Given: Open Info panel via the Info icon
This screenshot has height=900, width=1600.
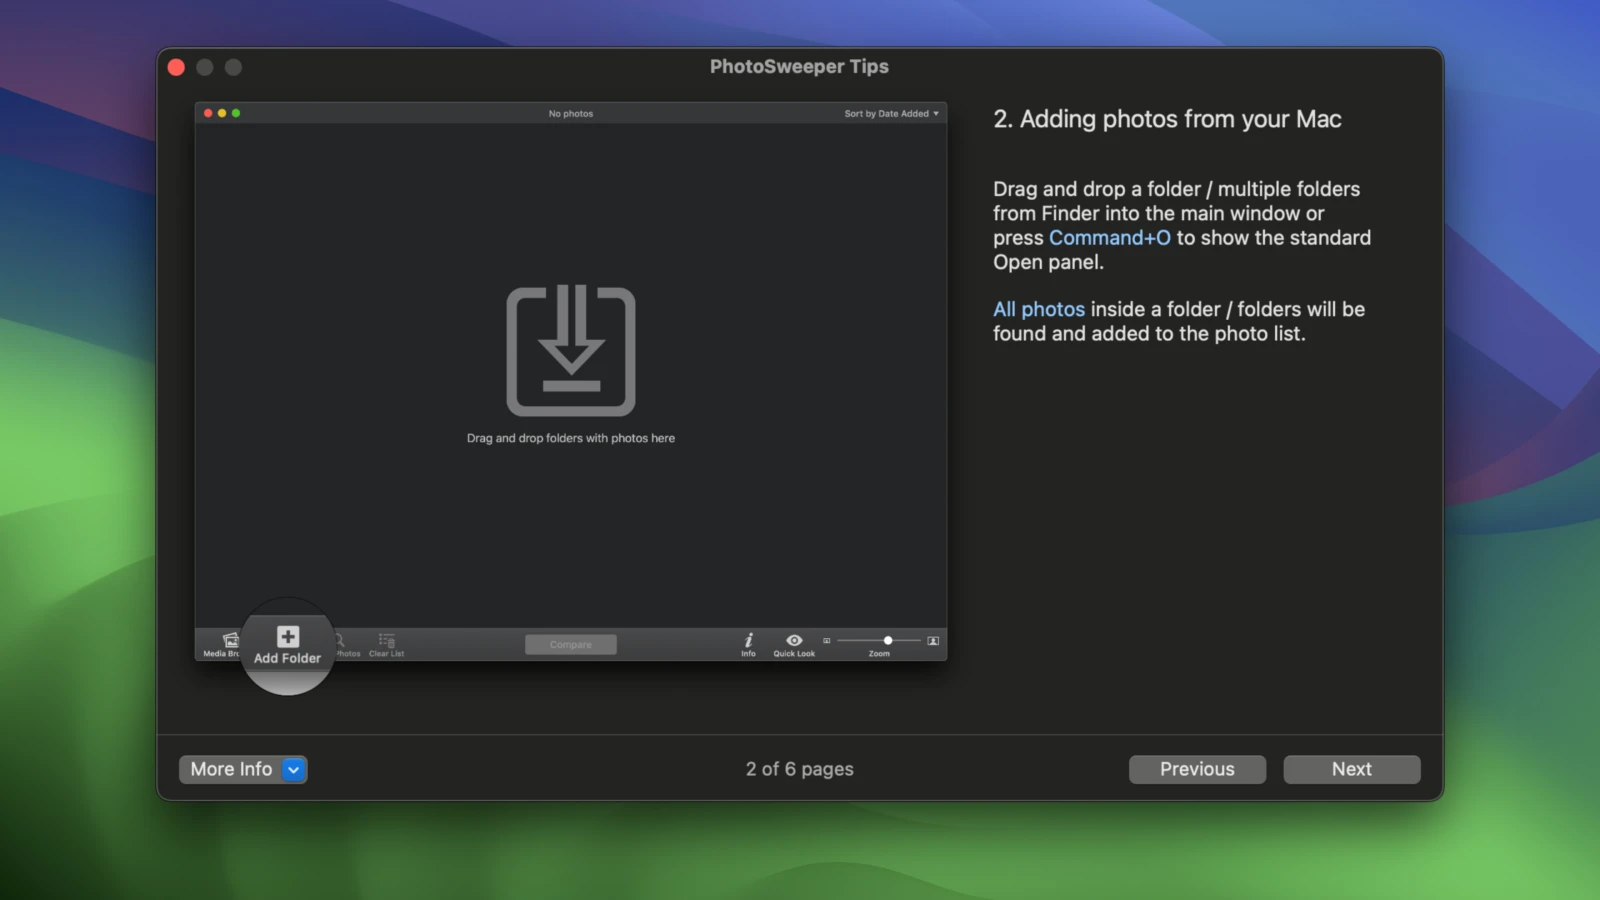Looking at the screenshot, I should 748,641.
